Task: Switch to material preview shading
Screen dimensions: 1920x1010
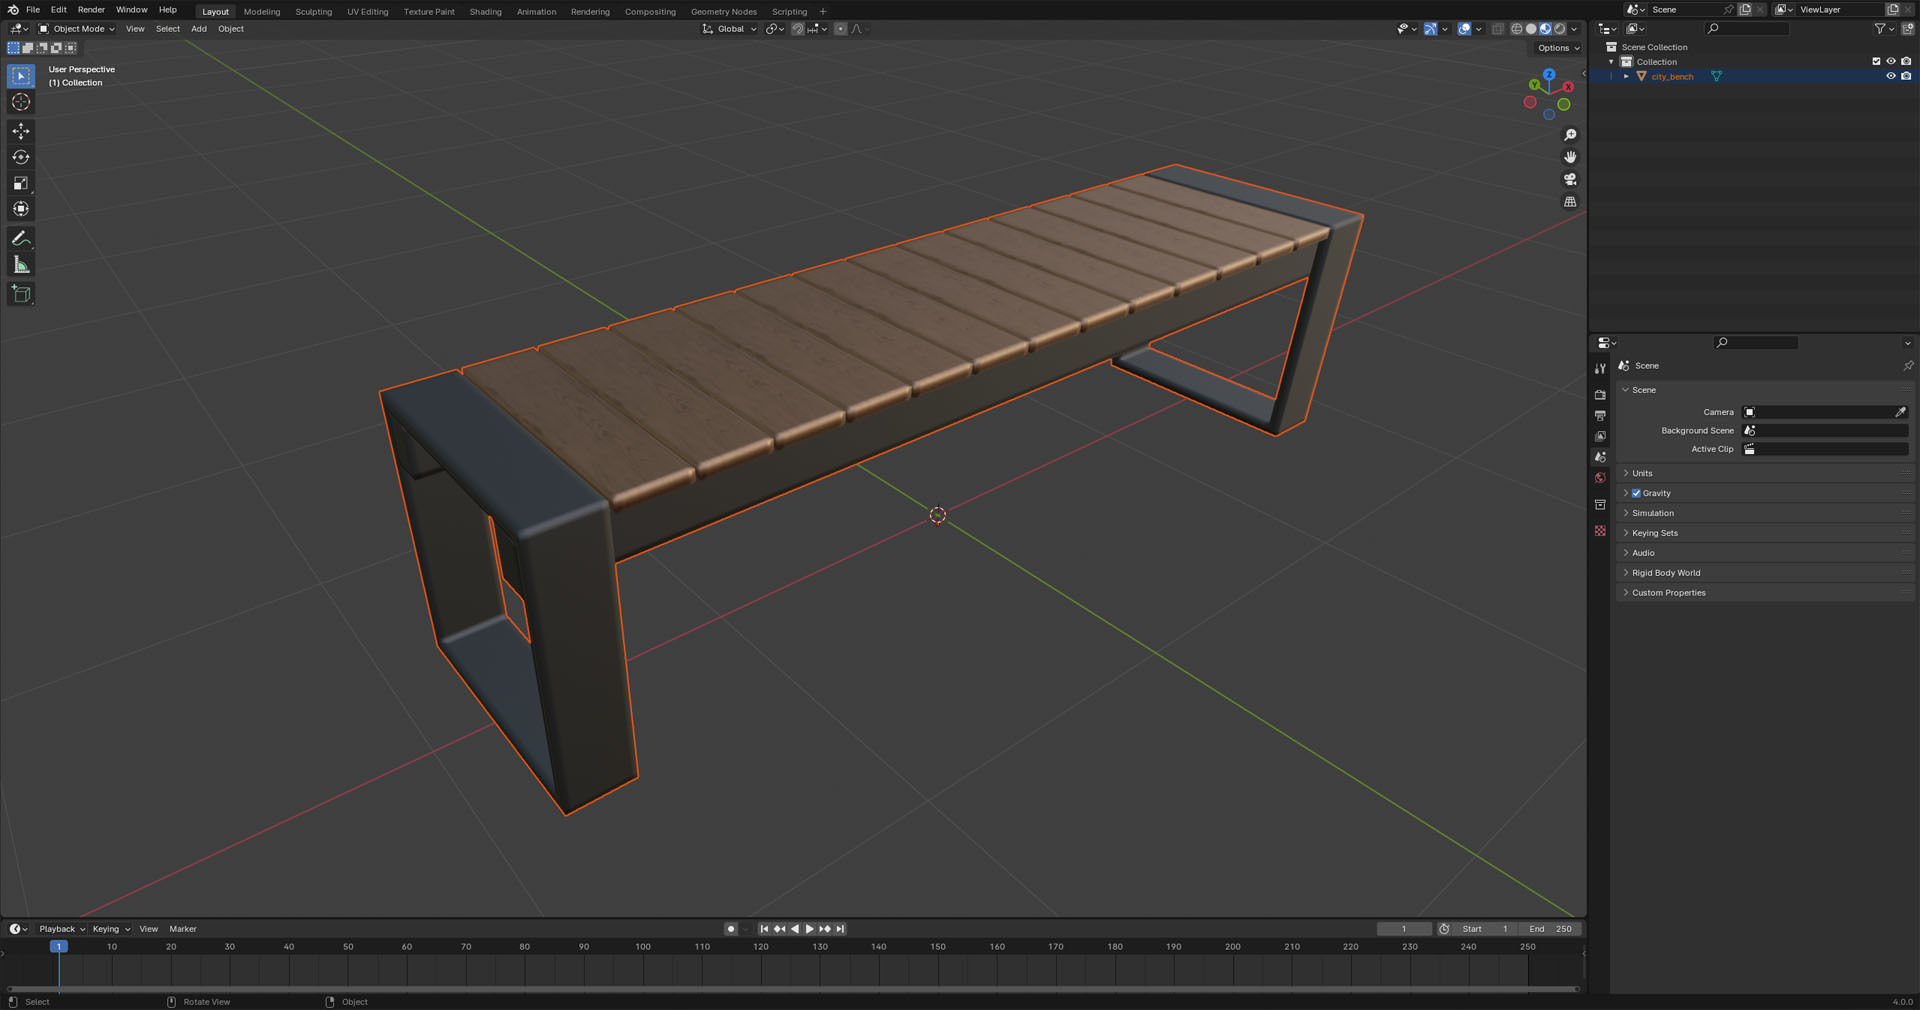Action: [1545, 29]
